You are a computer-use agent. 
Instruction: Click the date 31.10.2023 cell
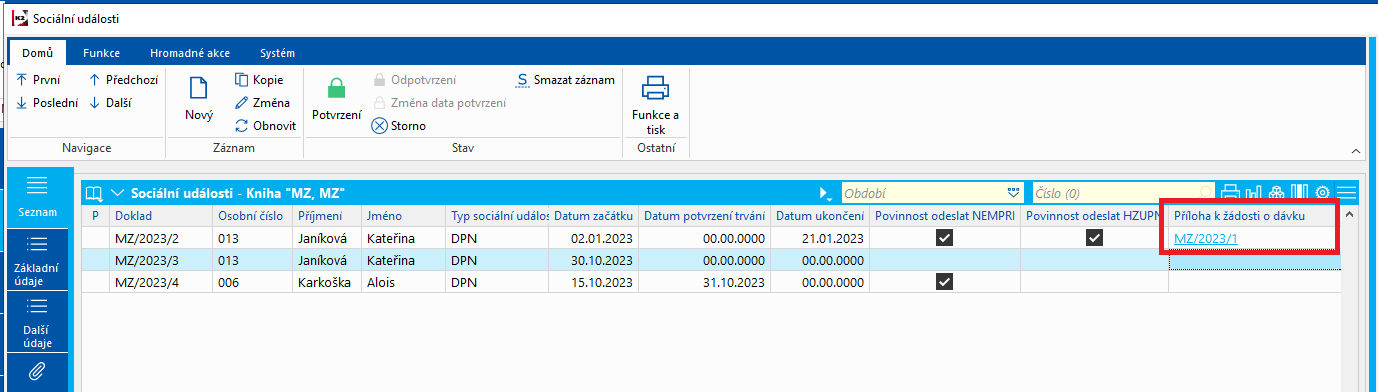[704, 282]
